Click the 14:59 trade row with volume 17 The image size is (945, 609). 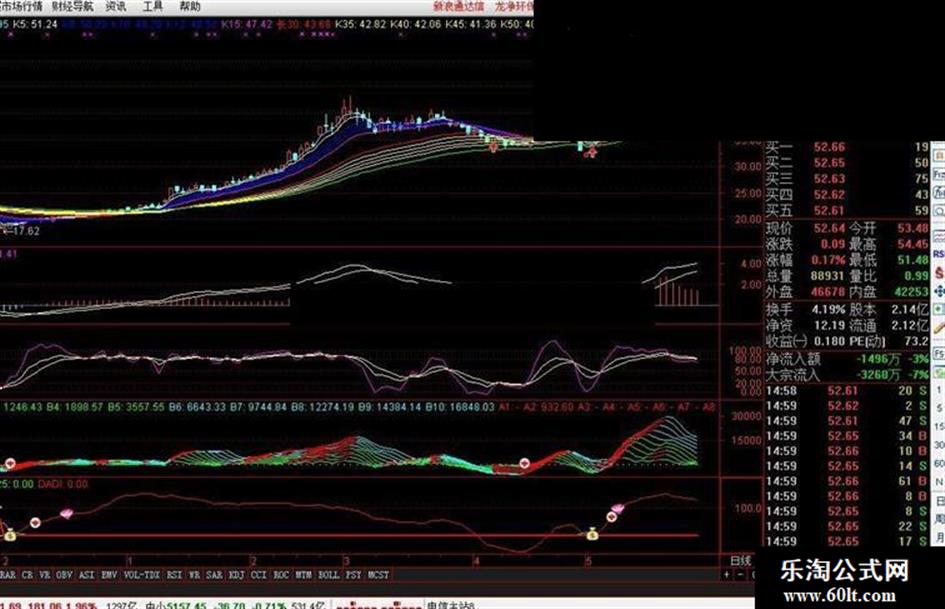[x=847, y=541]
